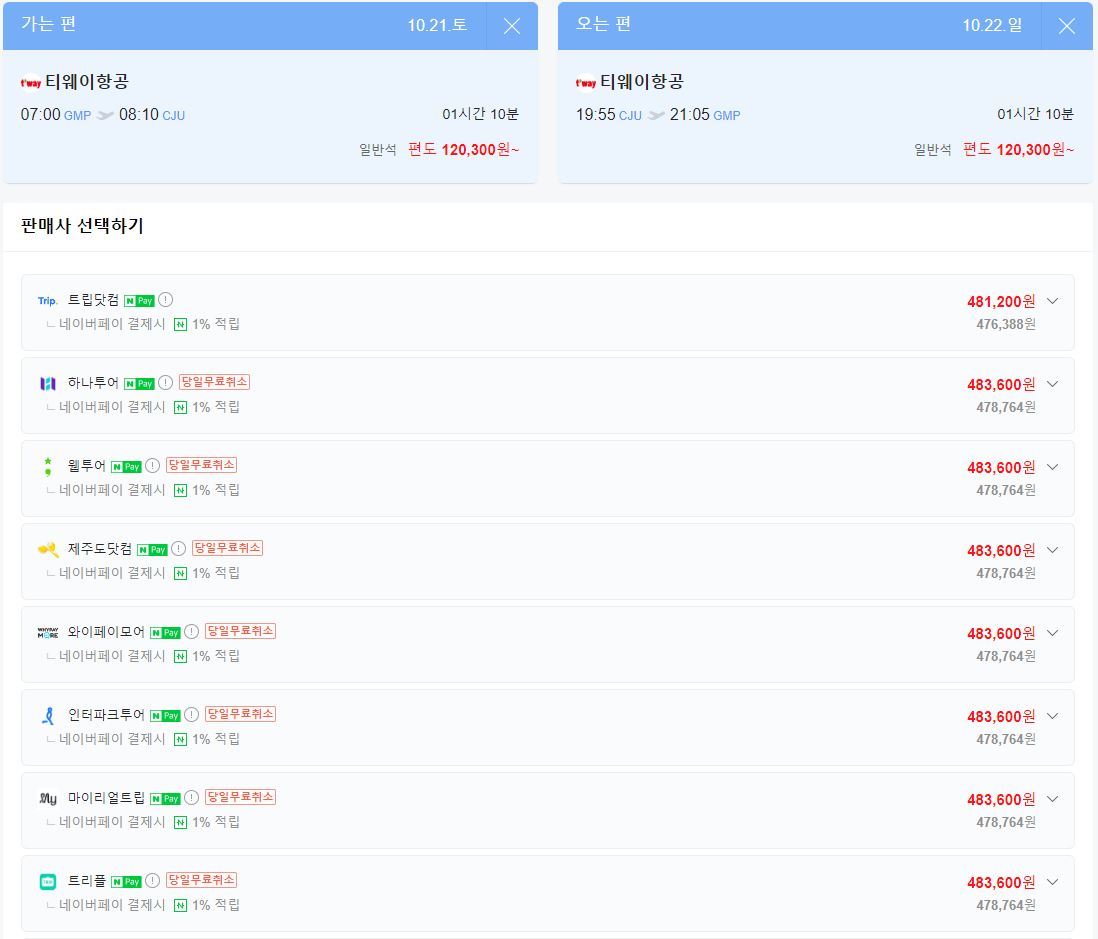Screen dimensions: 1098x939
Task: Select 와이페이모어 seller name
Action: (x=106, y=632)
